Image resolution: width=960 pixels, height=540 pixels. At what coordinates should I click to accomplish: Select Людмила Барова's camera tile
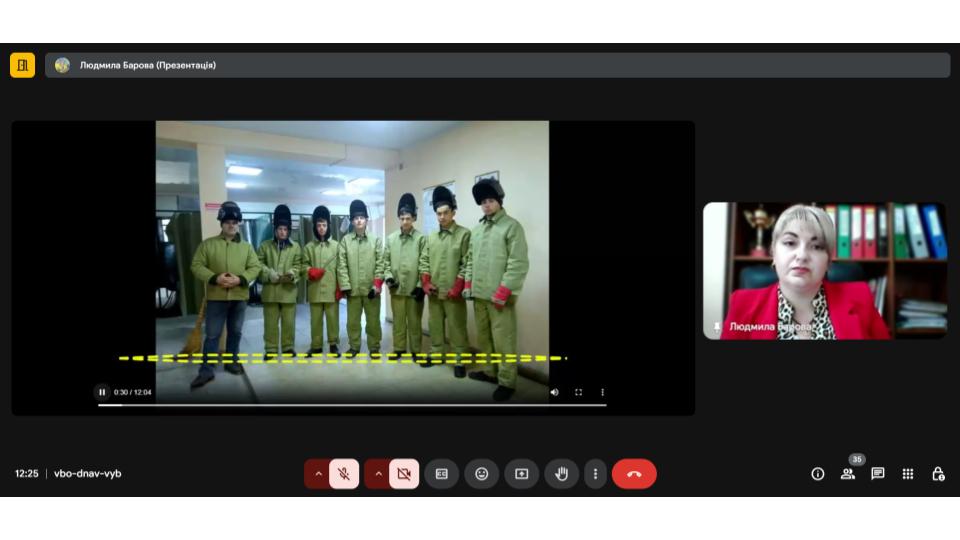(x=824, y=271)
